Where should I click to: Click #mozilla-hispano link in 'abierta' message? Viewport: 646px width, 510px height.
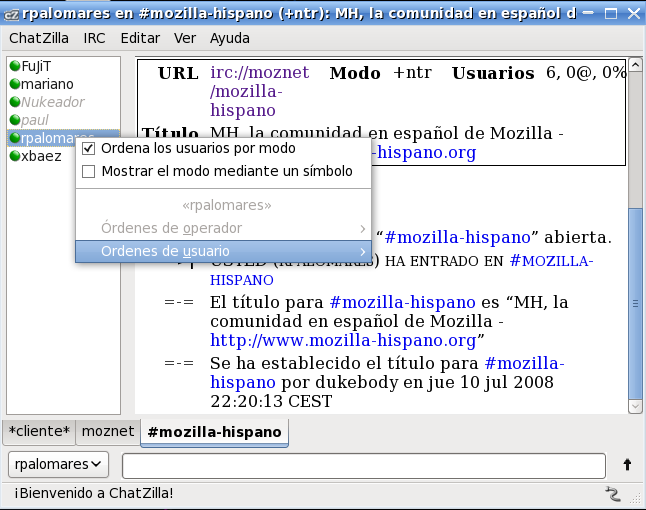pyautogui.click(x=458, y=238)
